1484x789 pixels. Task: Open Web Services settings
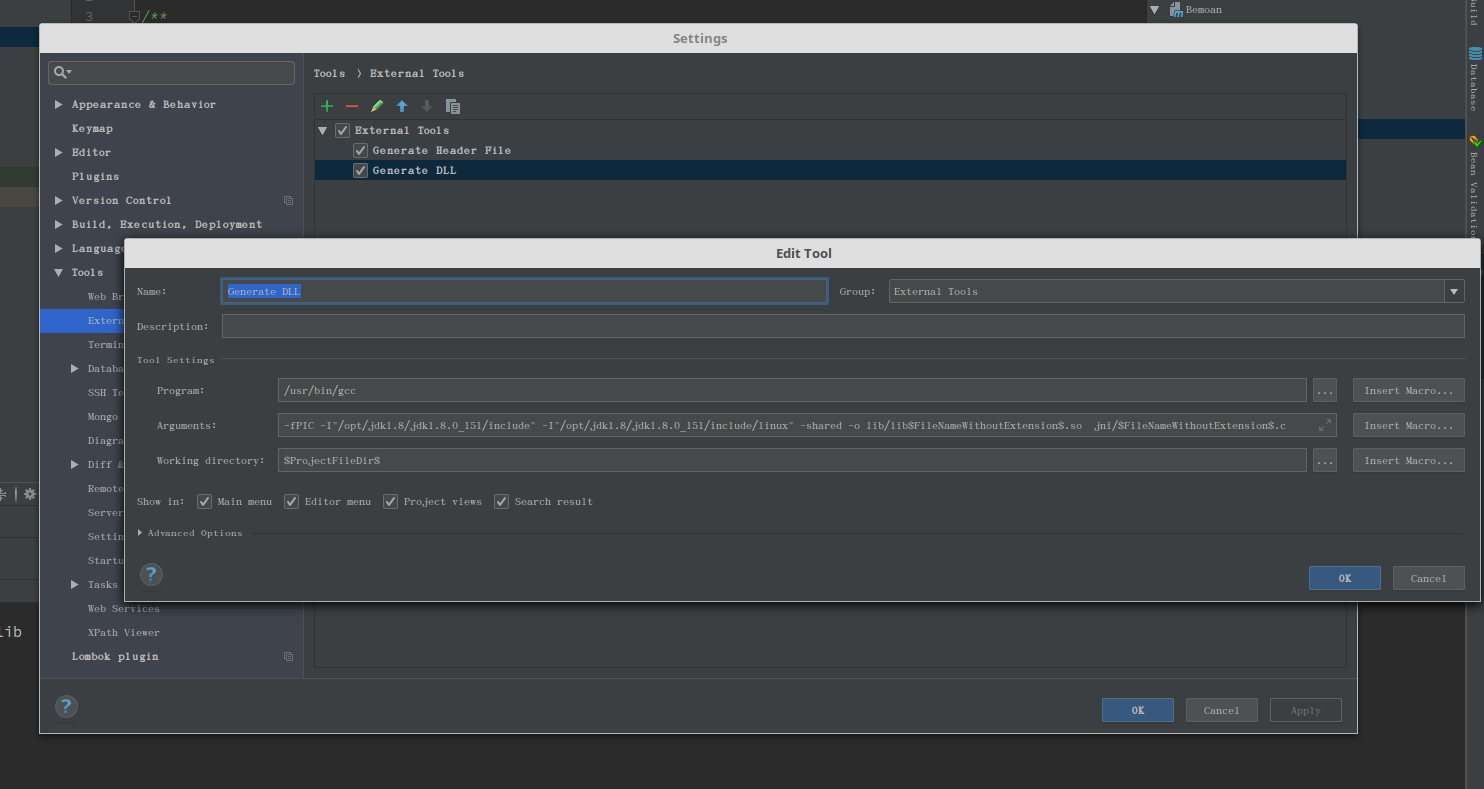pos(123,608)
